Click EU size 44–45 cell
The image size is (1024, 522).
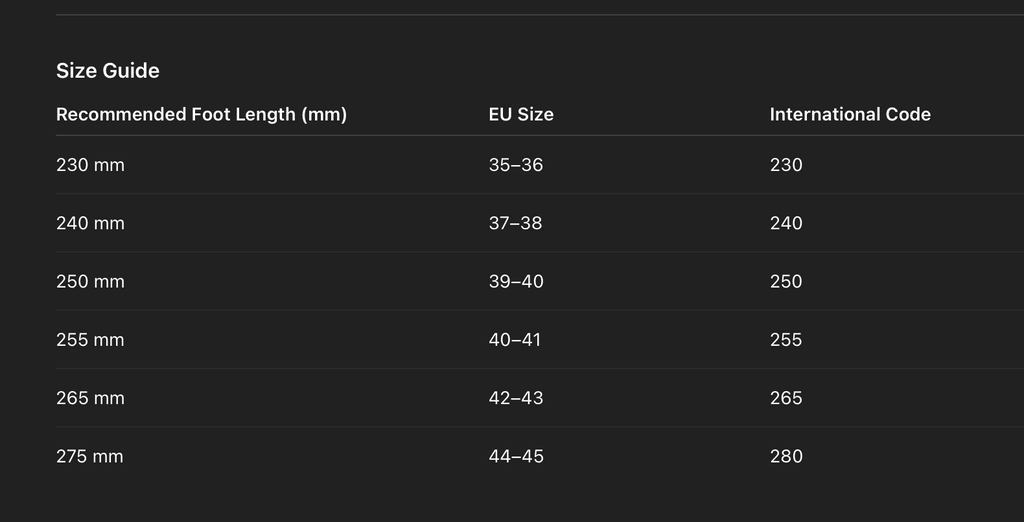[x=516, y=456]
